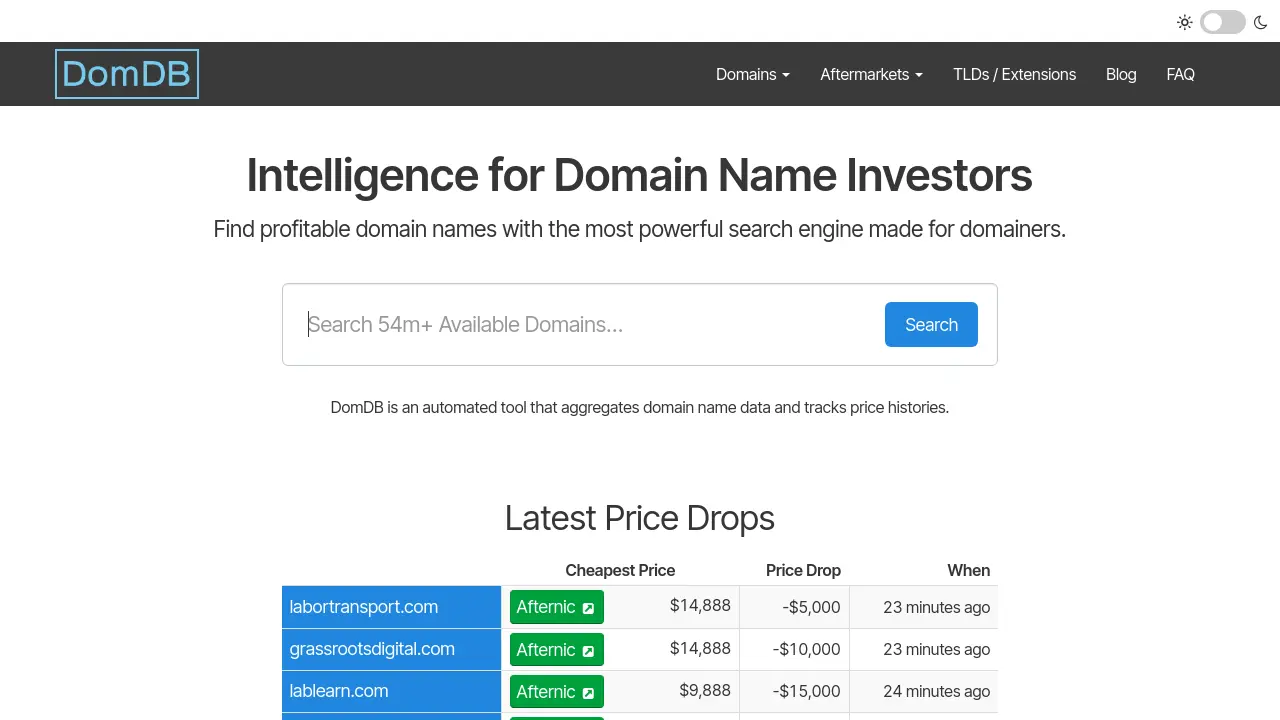Open the FAQ page
The height and width of the screenshot is (720, 1280).
pos(1180,74)
